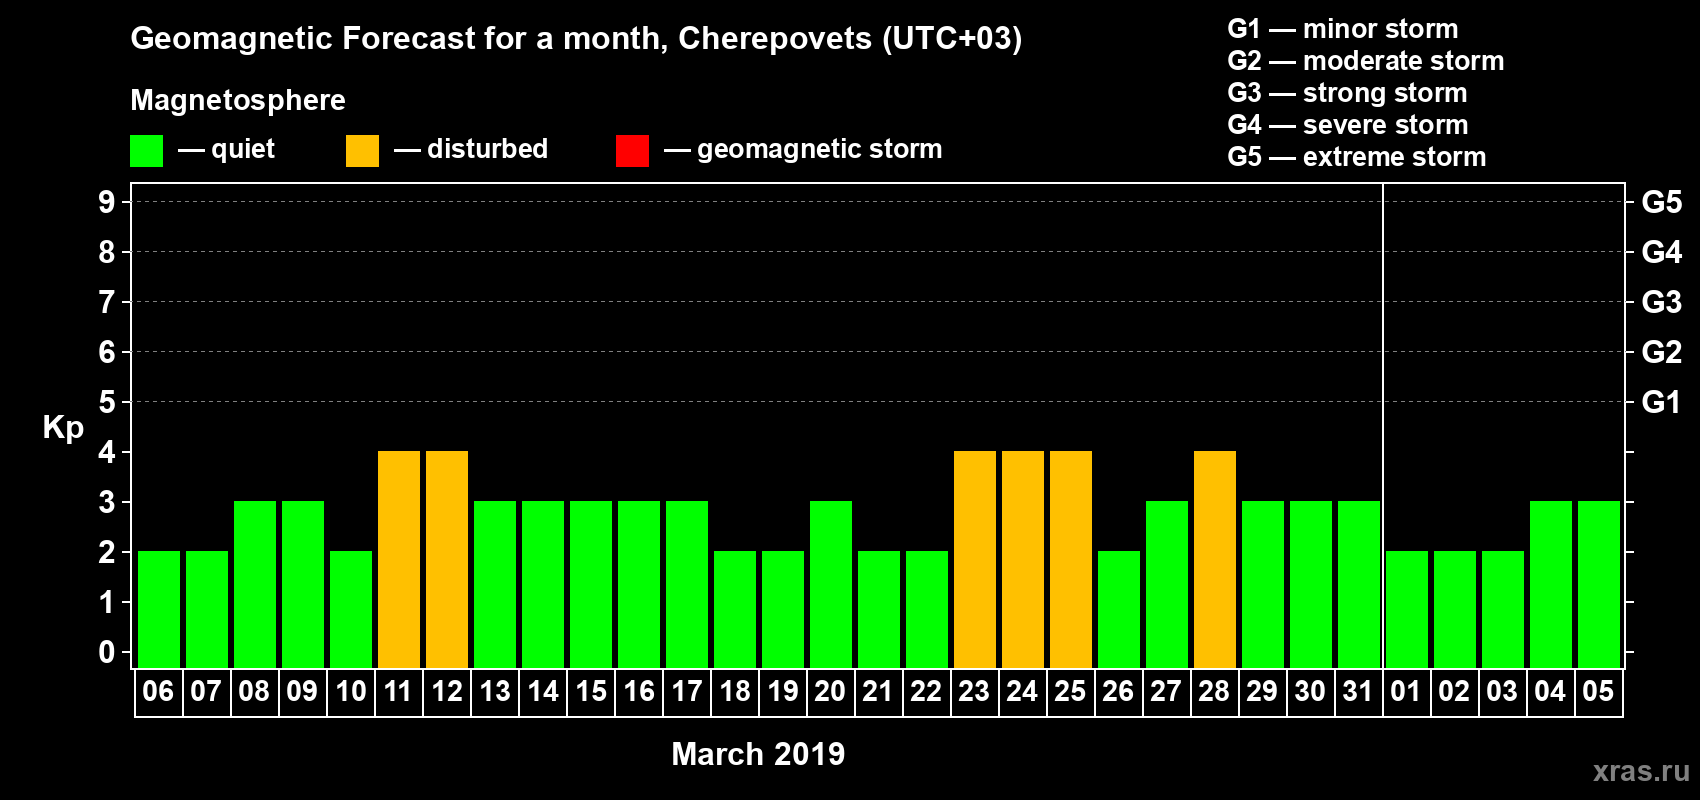
Task: Click the orange bar for March 23
Action: tap(975, 559)
